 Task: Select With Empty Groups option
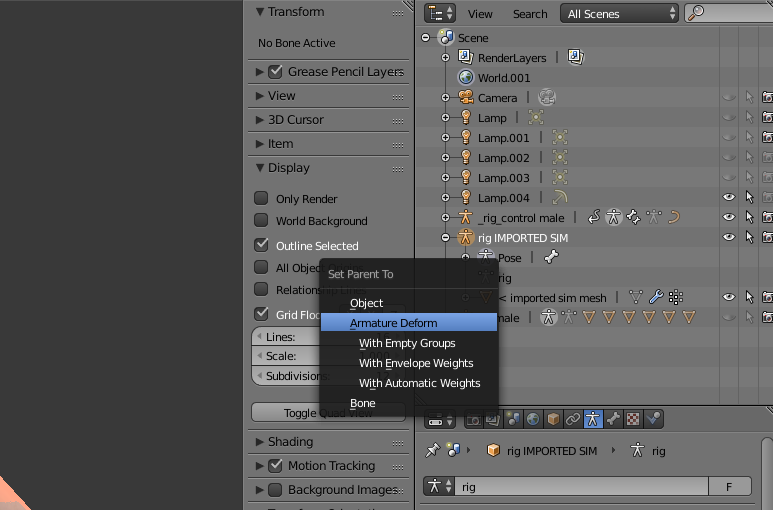[409, 343]
